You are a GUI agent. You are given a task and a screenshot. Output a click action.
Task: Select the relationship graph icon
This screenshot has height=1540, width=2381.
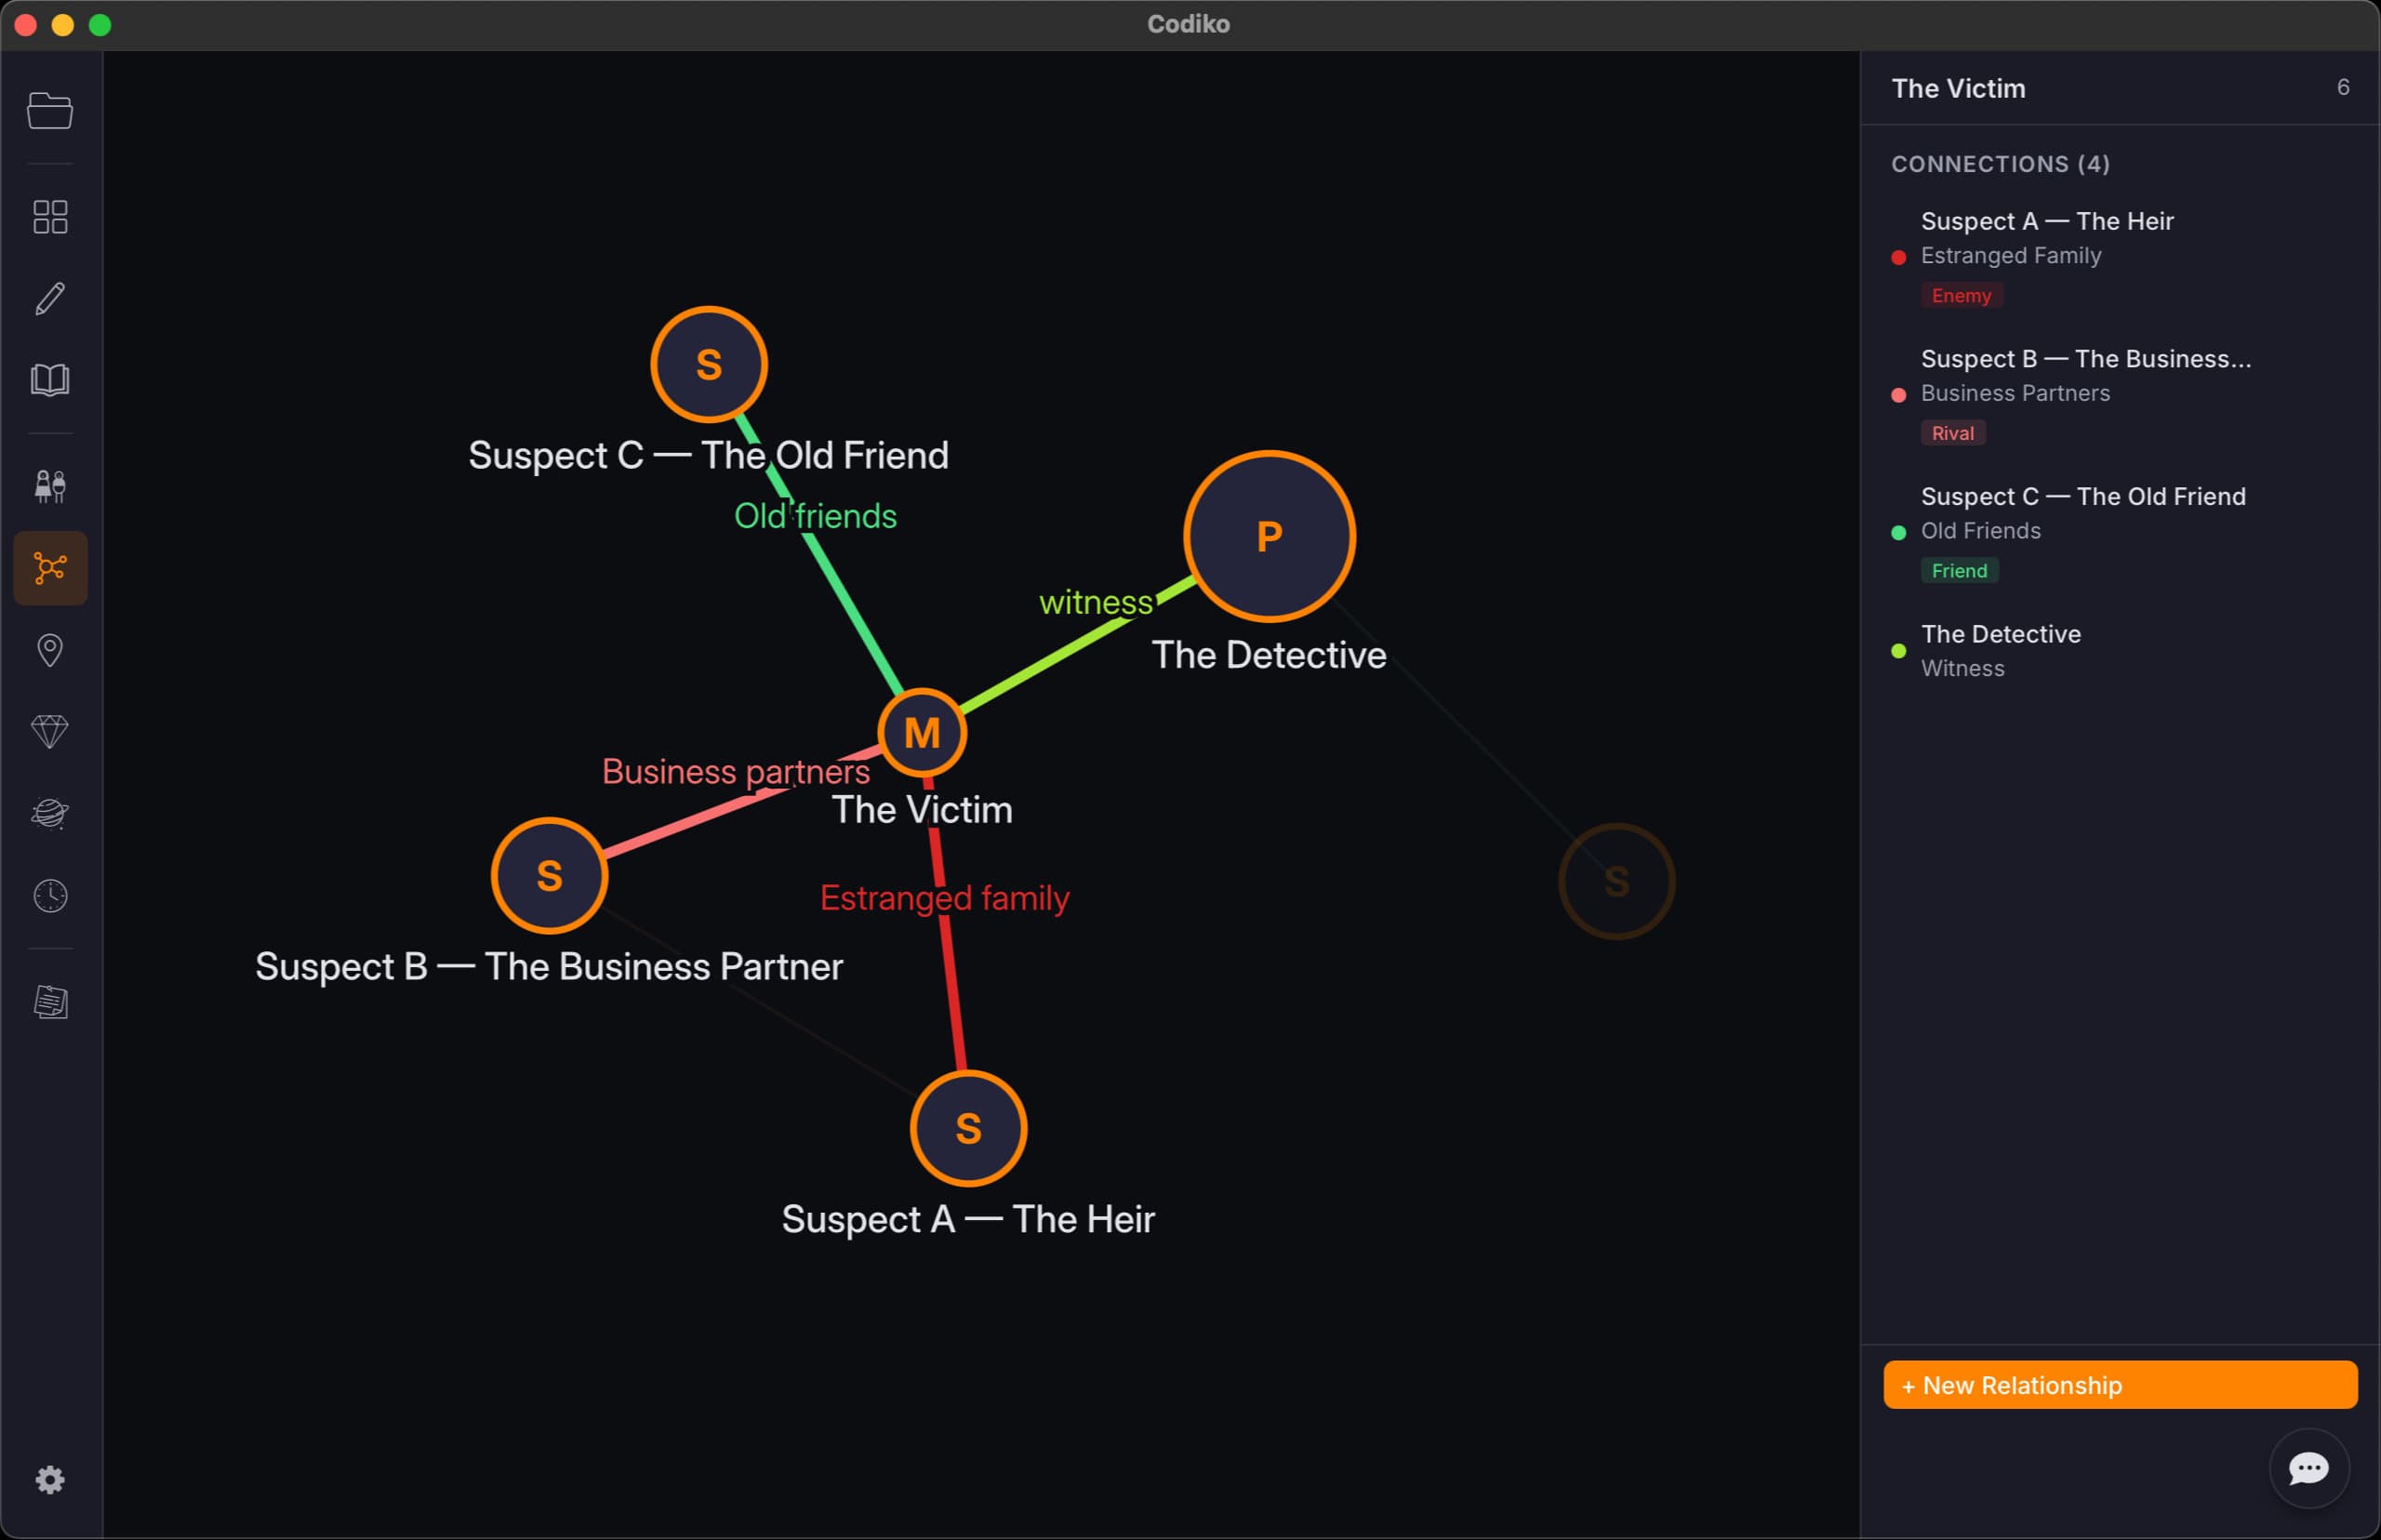coord(50,568)
